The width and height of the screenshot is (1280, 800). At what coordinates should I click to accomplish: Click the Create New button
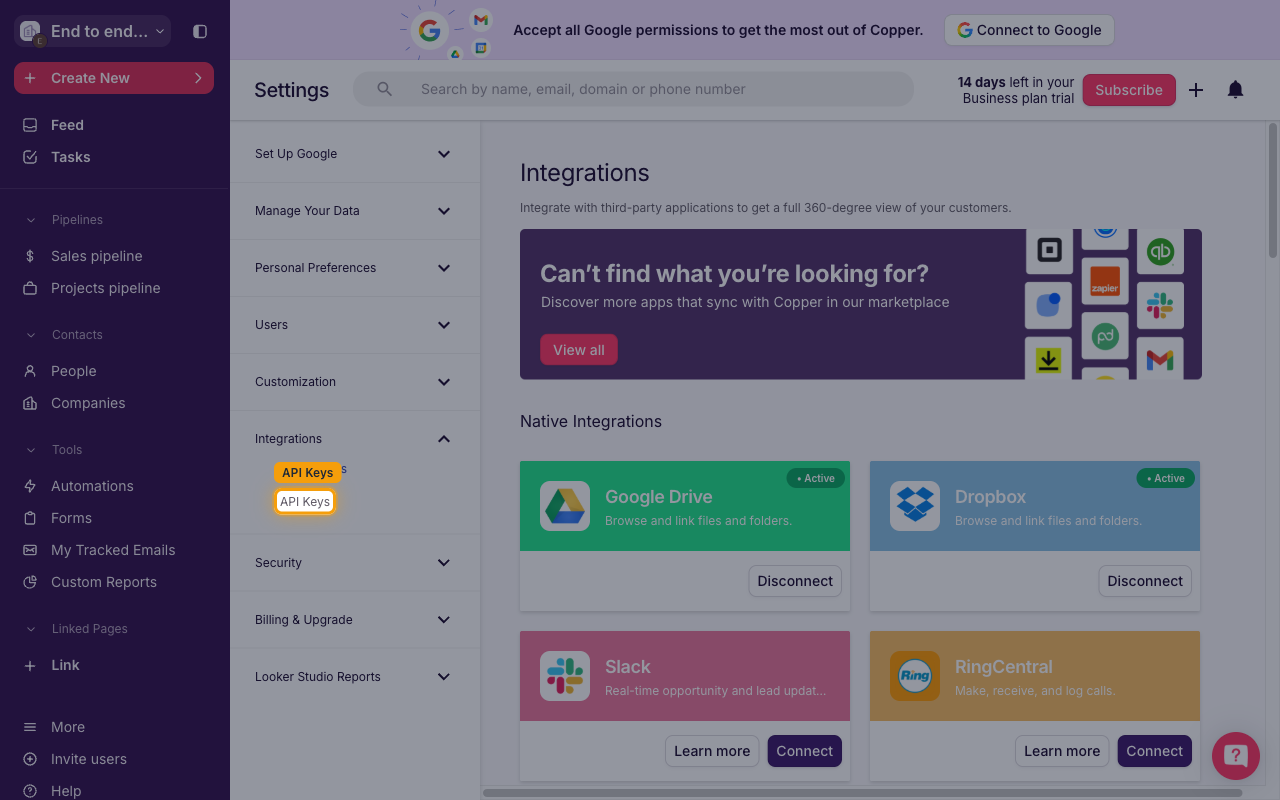pyautogui.click(x=114, y=78)
